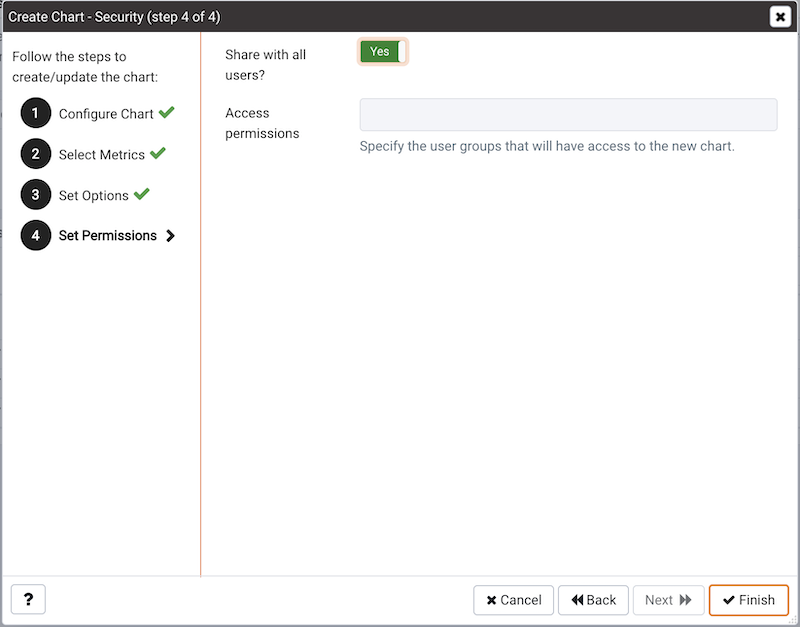
Task: Click the green checkmark beside Set Options
Action: click(x=141, y=193)
